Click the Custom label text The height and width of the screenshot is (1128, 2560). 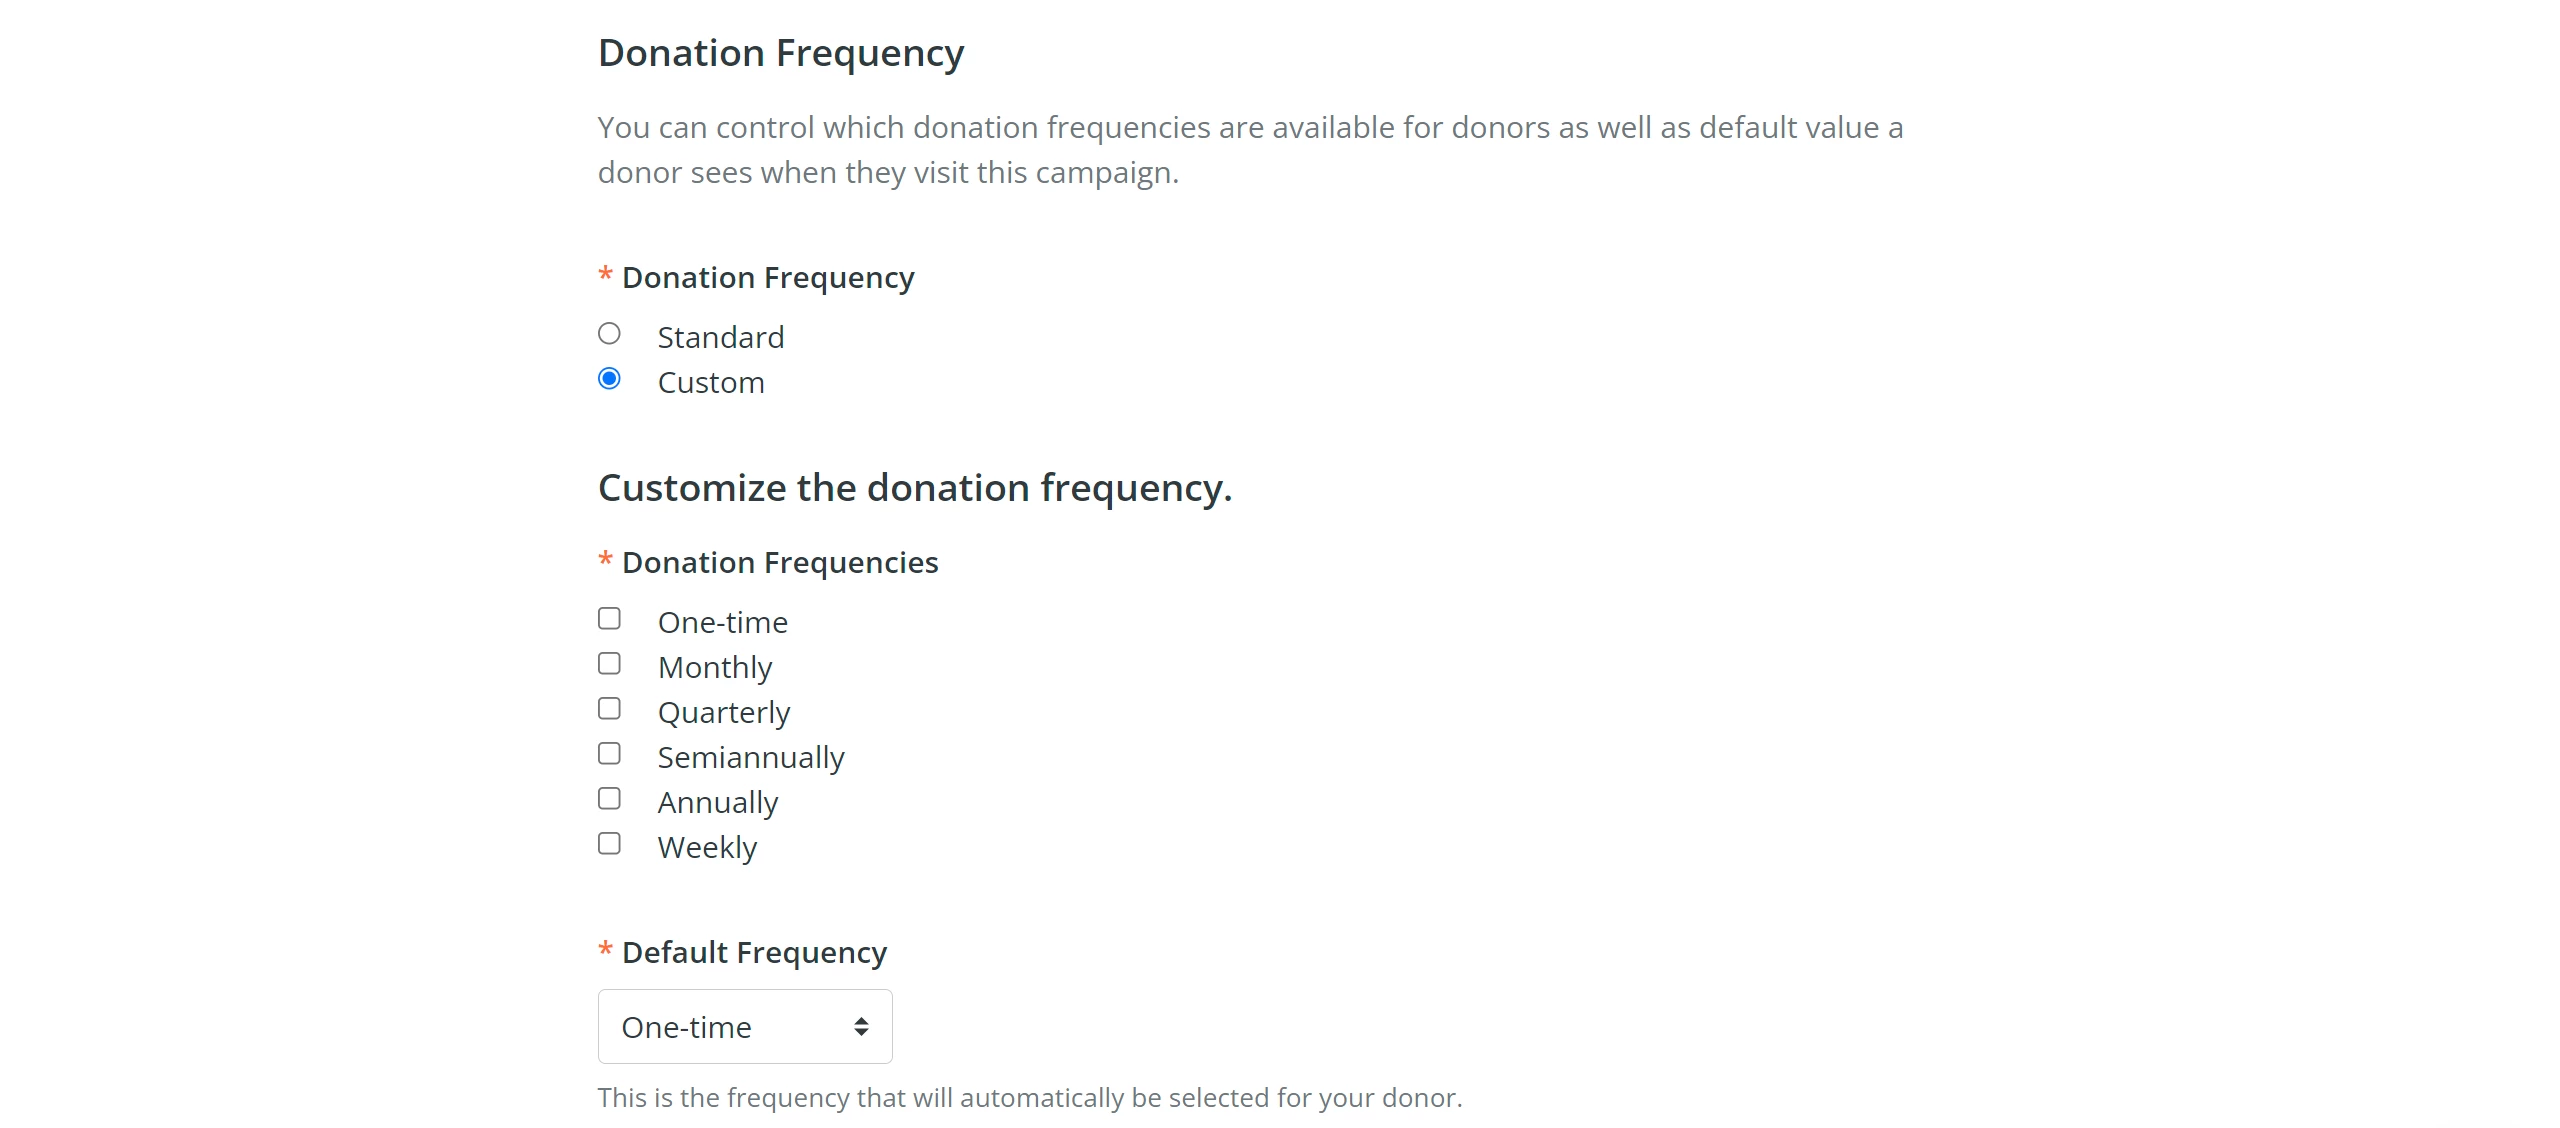[x=711, y=381]
